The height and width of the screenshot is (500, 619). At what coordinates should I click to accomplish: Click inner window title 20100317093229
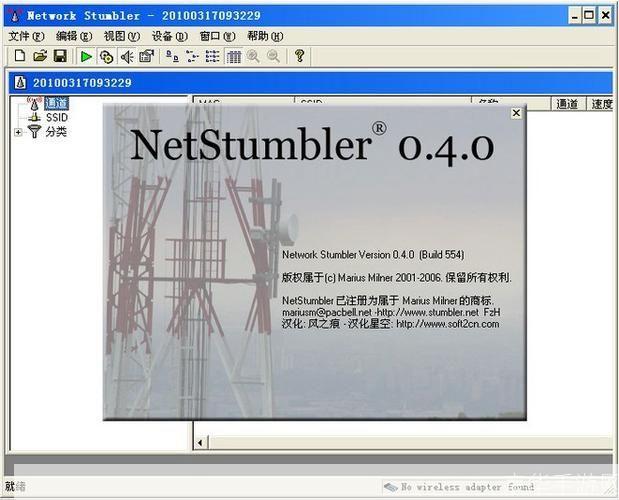(x=82, y=83)
